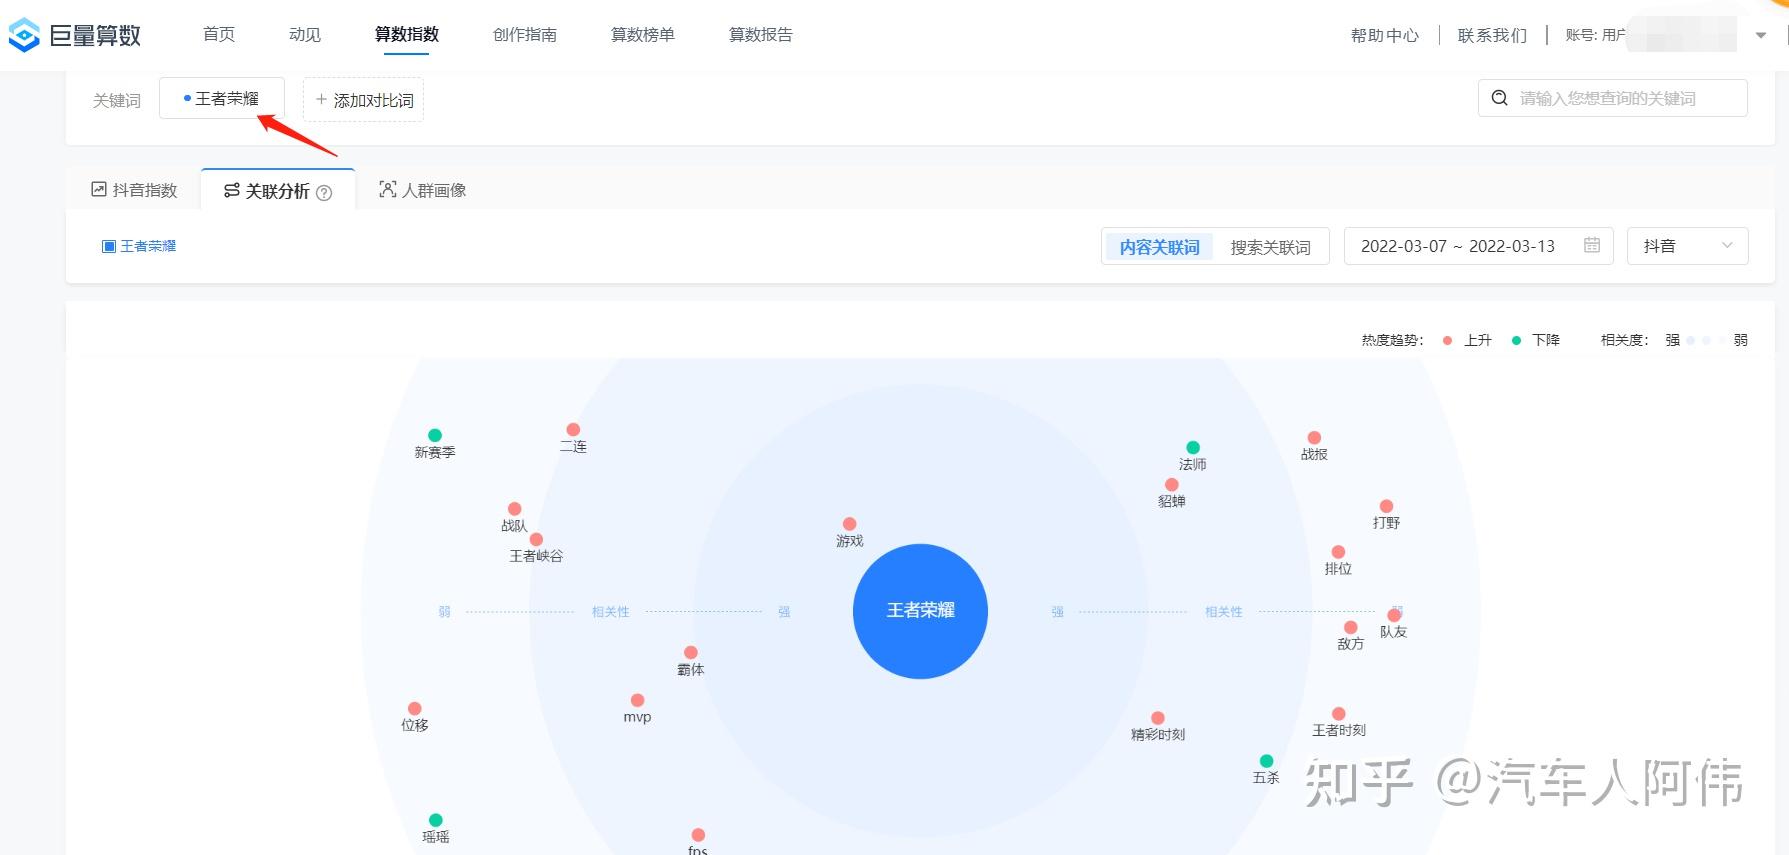Viewport: 1789px width, 855px height.
Task: Click the 添加对比词 button
Action: click(364, 100)
